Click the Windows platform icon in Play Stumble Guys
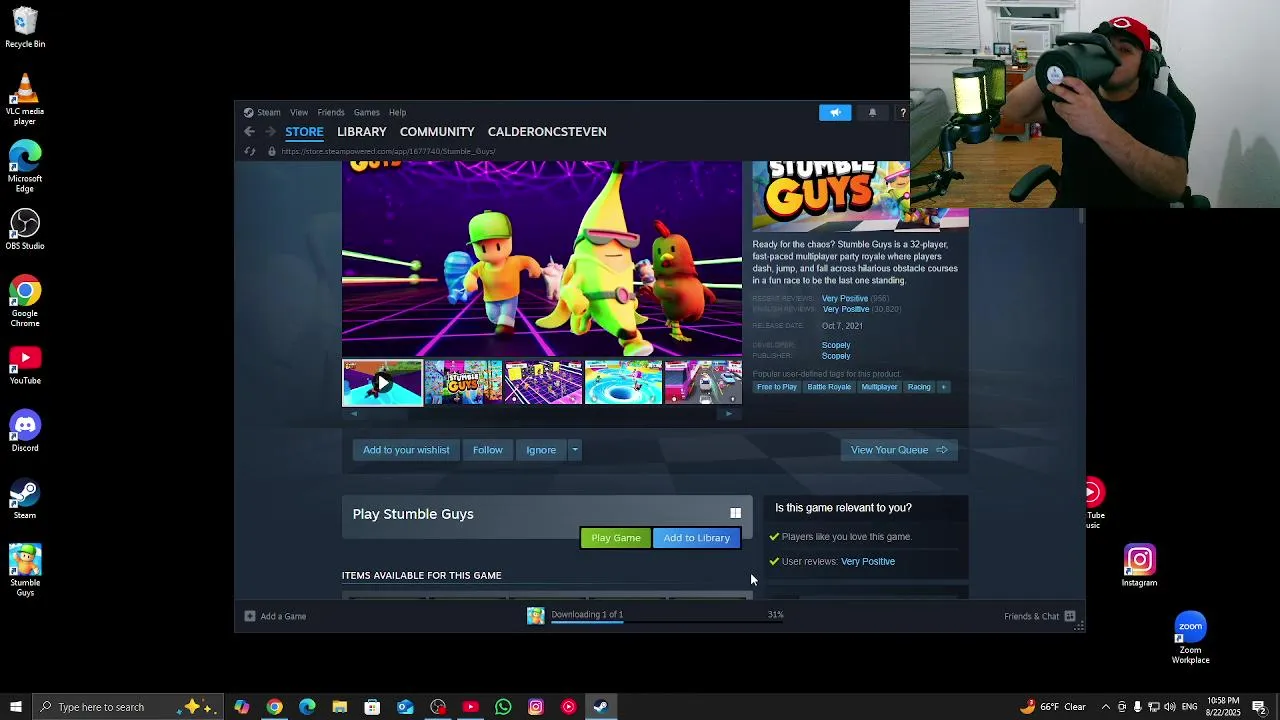Viewport: 1280px width, 720px height. pyautogui.click(x=735, y=513)
